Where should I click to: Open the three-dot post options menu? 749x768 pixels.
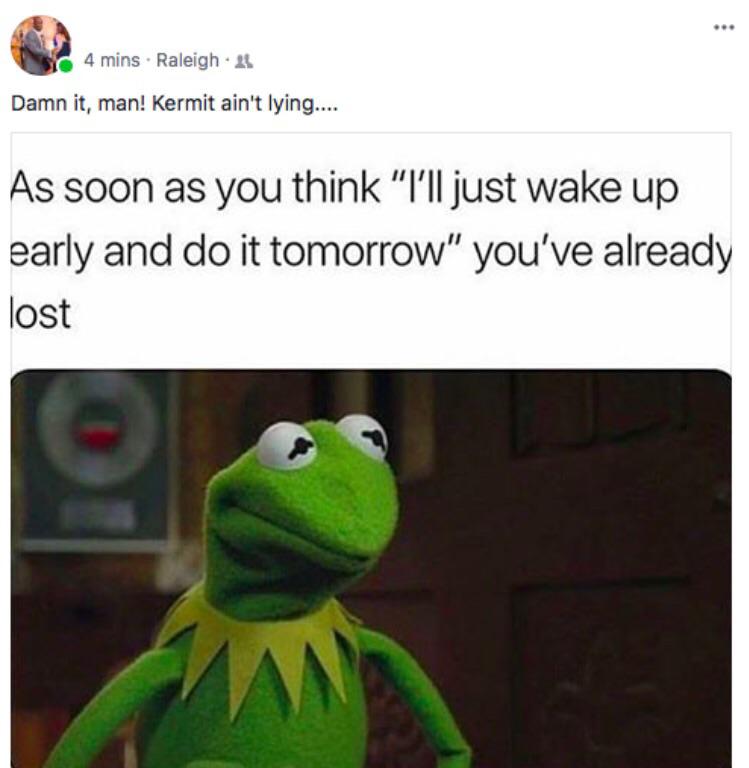724,27
